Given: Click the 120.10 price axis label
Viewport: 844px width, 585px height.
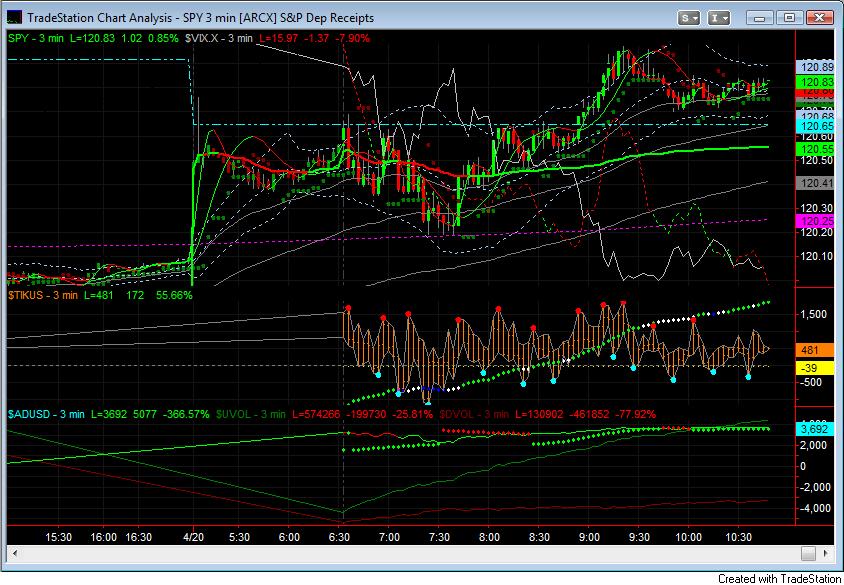Looking at the screenshot, I should tap(817, 256).
